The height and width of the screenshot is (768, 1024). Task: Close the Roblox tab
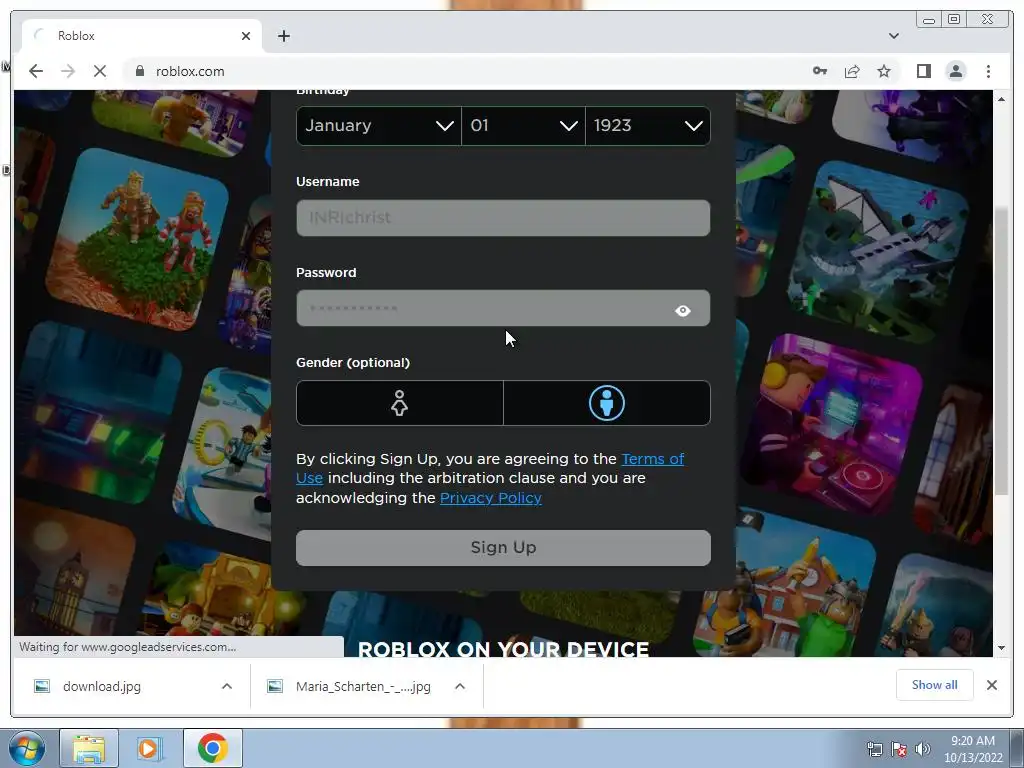(x=246, y=36)
